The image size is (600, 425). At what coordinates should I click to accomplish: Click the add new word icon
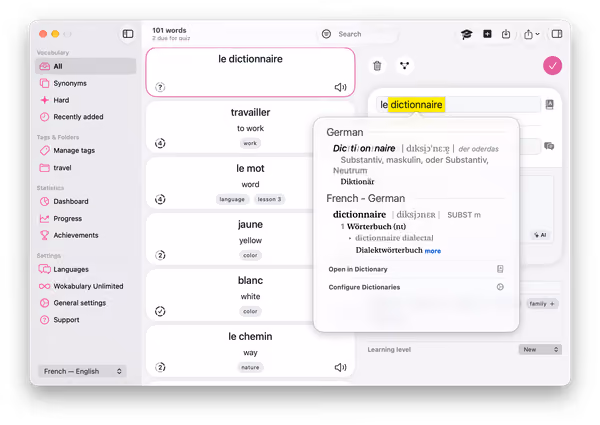[x=487, y=34]
